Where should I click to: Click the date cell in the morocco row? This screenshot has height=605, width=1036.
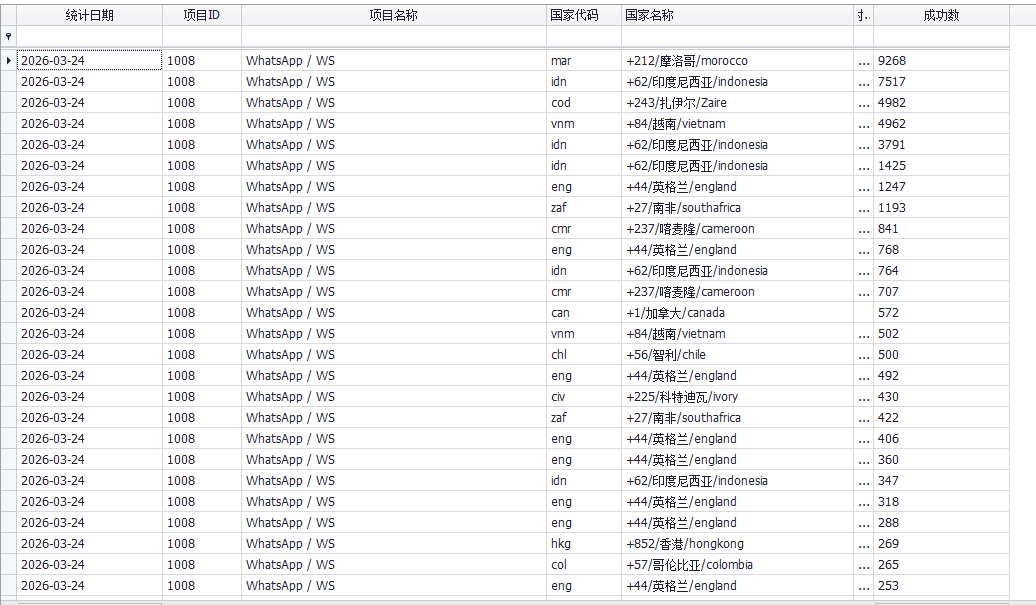pyautogui.click(x=89, y=60)
